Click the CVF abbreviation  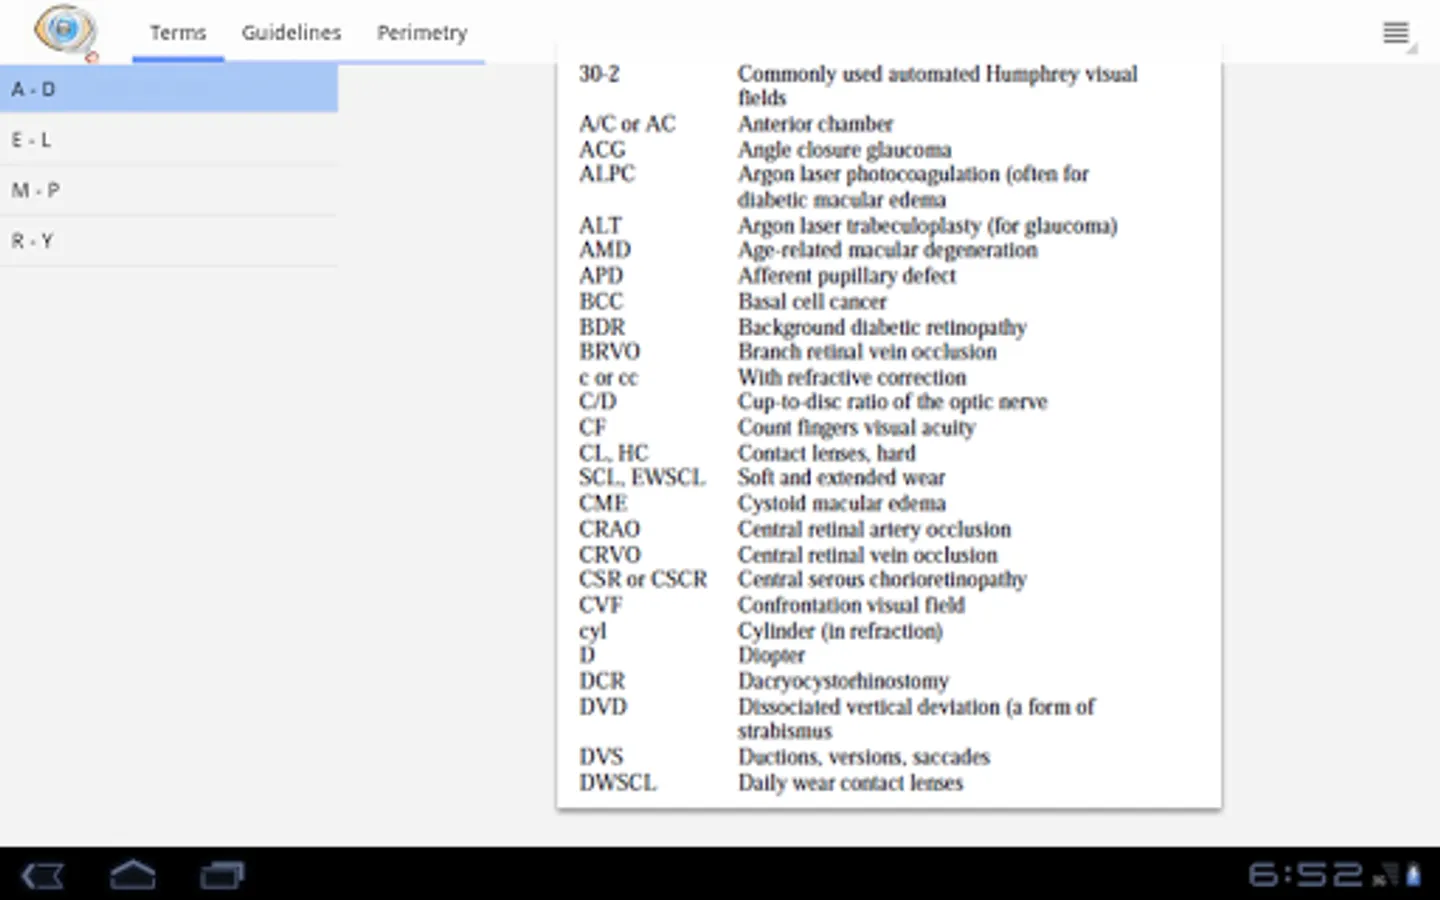(600, 606)
